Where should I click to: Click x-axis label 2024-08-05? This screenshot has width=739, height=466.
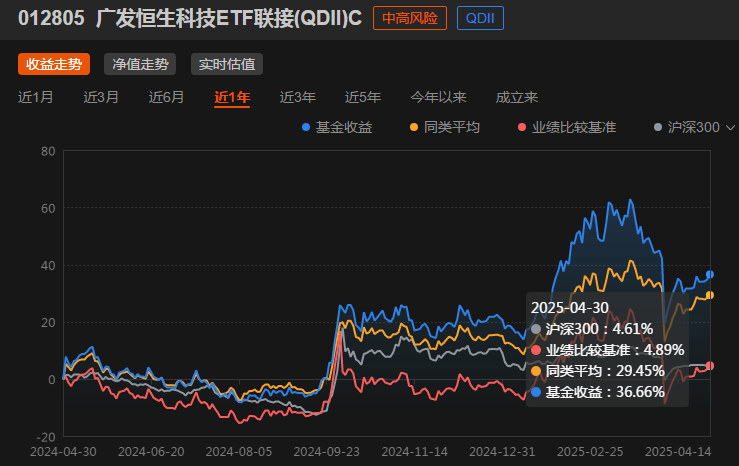[x=239, y=452]
